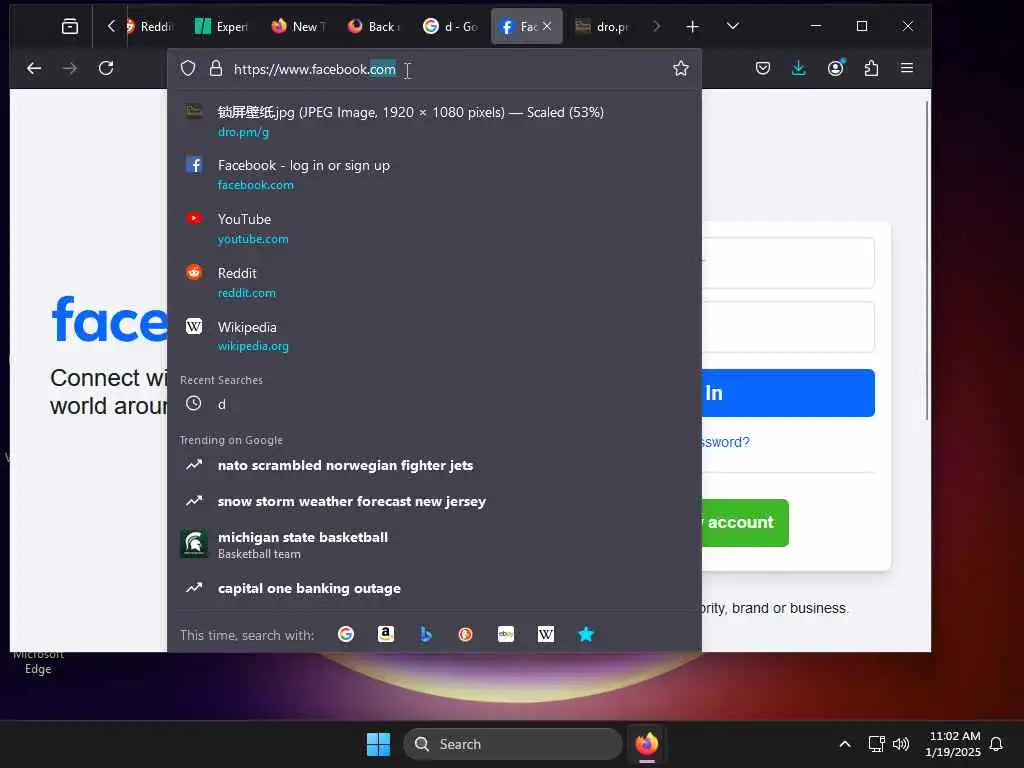Save page to Pocket
Screen dimensions: 1024x768
tap(763, 68)
